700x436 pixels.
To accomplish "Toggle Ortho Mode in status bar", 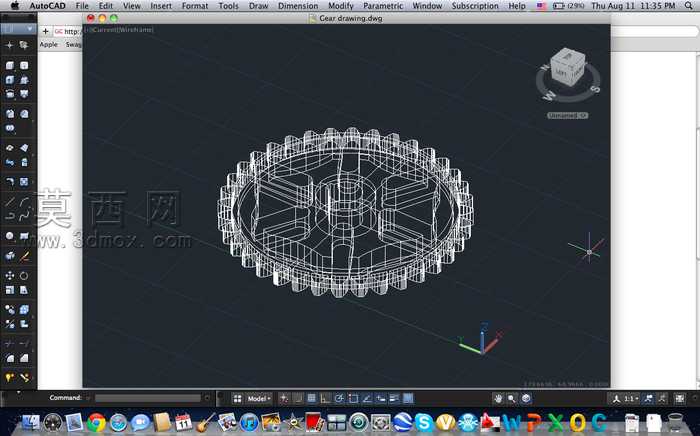I will tap(325, 399).
